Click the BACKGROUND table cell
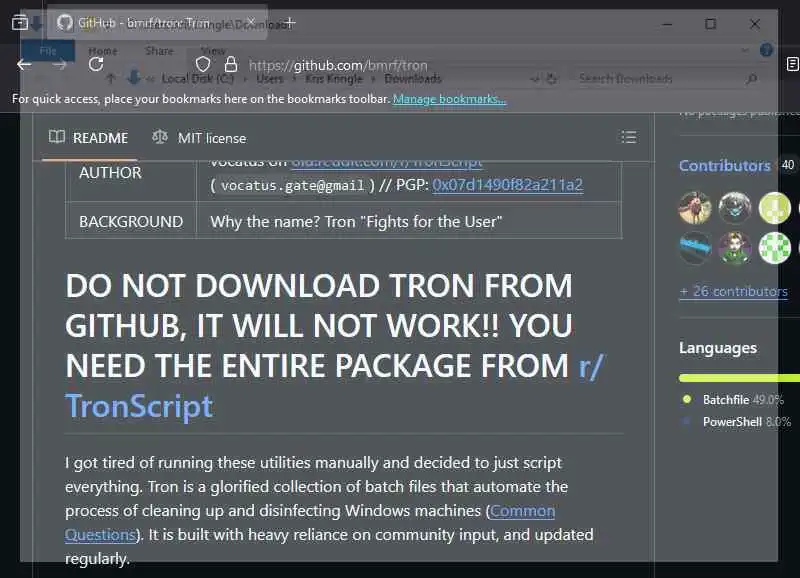This screenshot has height=578, width=800. (131, 221)
